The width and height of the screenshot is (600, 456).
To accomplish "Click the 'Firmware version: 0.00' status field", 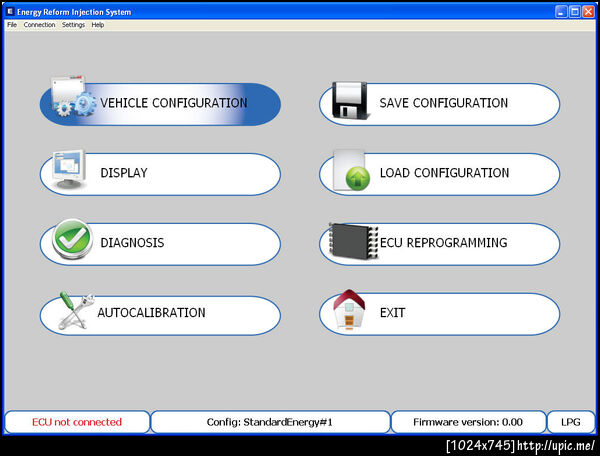I will (468, 422).
